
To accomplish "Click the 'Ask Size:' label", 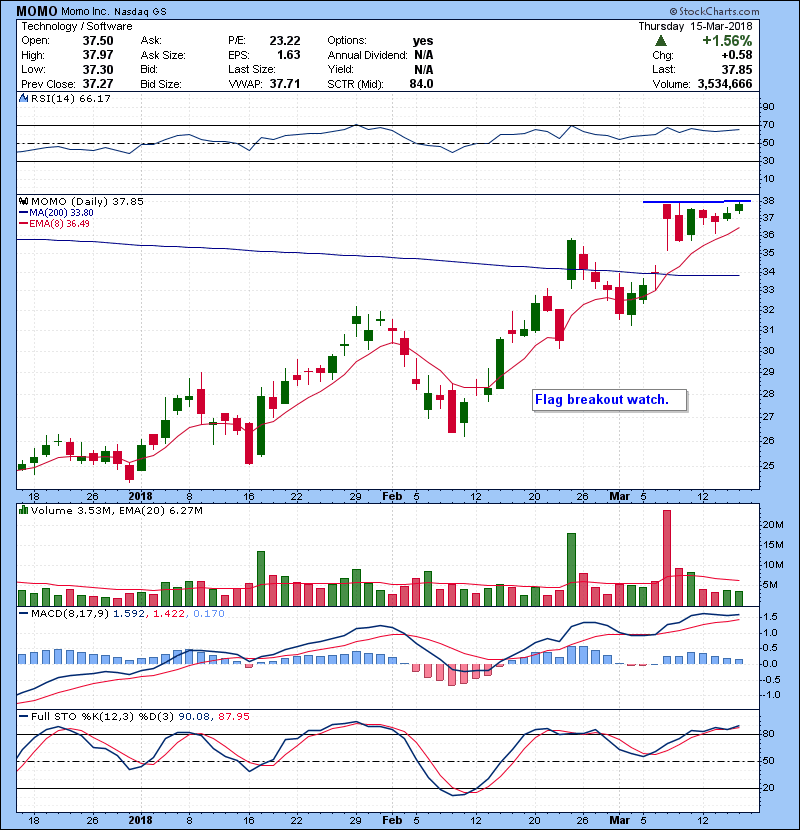I will pyautogui.click(x=163, y=55).
